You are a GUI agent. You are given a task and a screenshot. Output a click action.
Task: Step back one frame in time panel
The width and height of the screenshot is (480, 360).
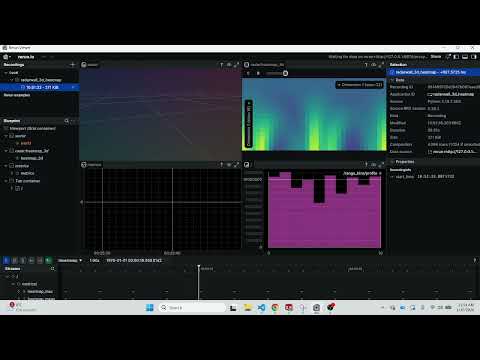click(31, 260)
